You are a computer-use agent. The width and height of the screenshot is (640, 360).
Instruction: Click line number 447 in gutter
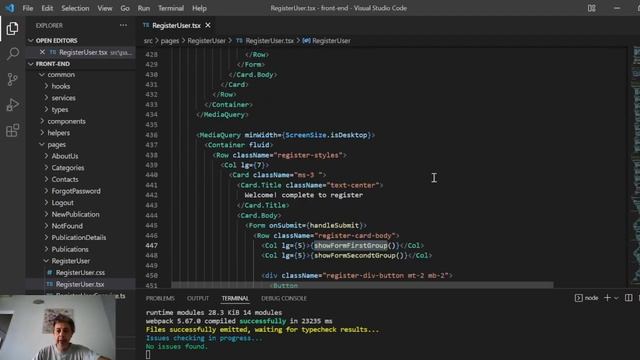tap(151, 245)
